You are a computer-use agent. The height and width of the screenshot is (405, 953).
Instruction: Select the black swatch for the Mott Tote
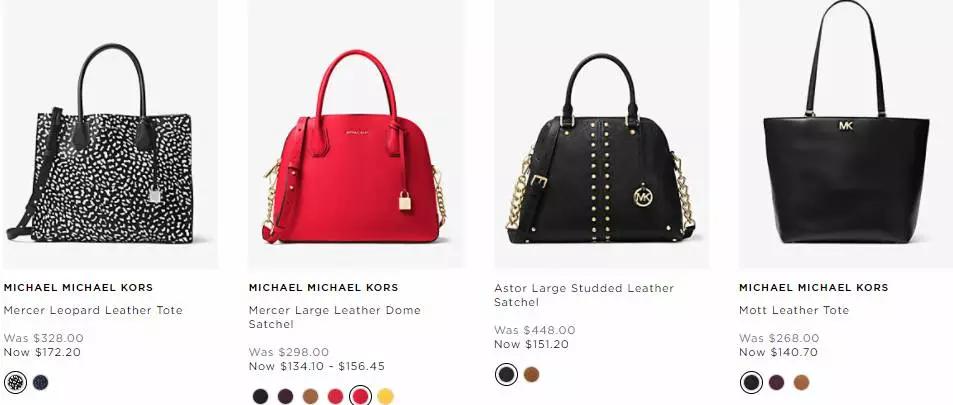[751, 382]
